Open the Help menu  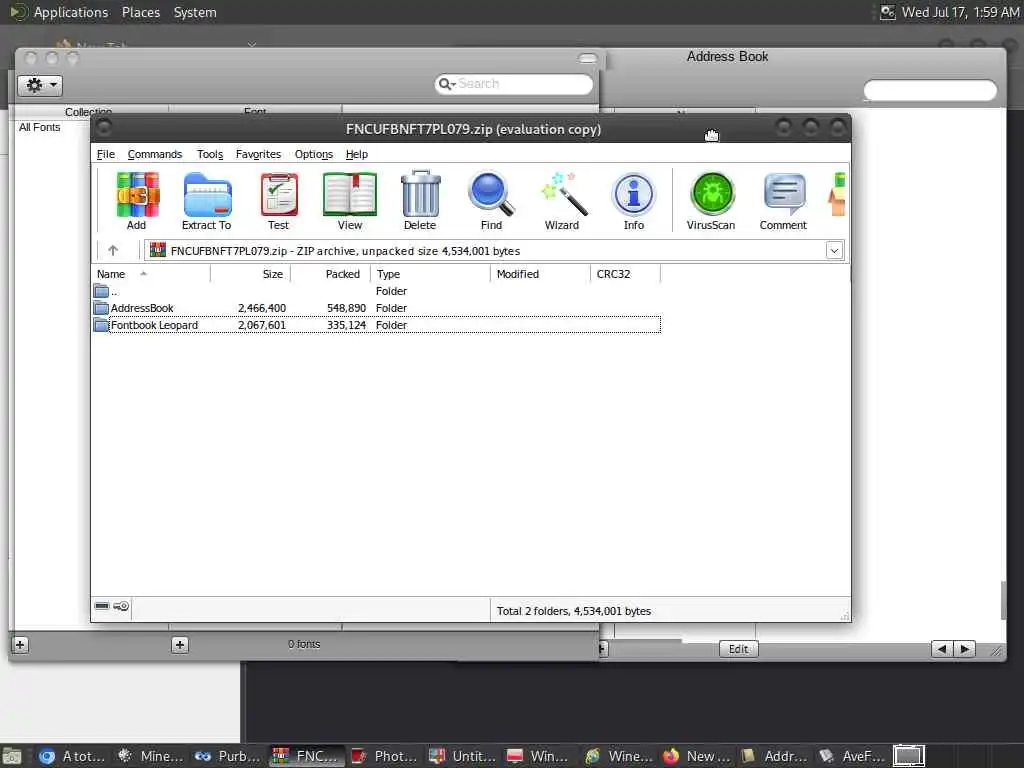tap(357, 154)
